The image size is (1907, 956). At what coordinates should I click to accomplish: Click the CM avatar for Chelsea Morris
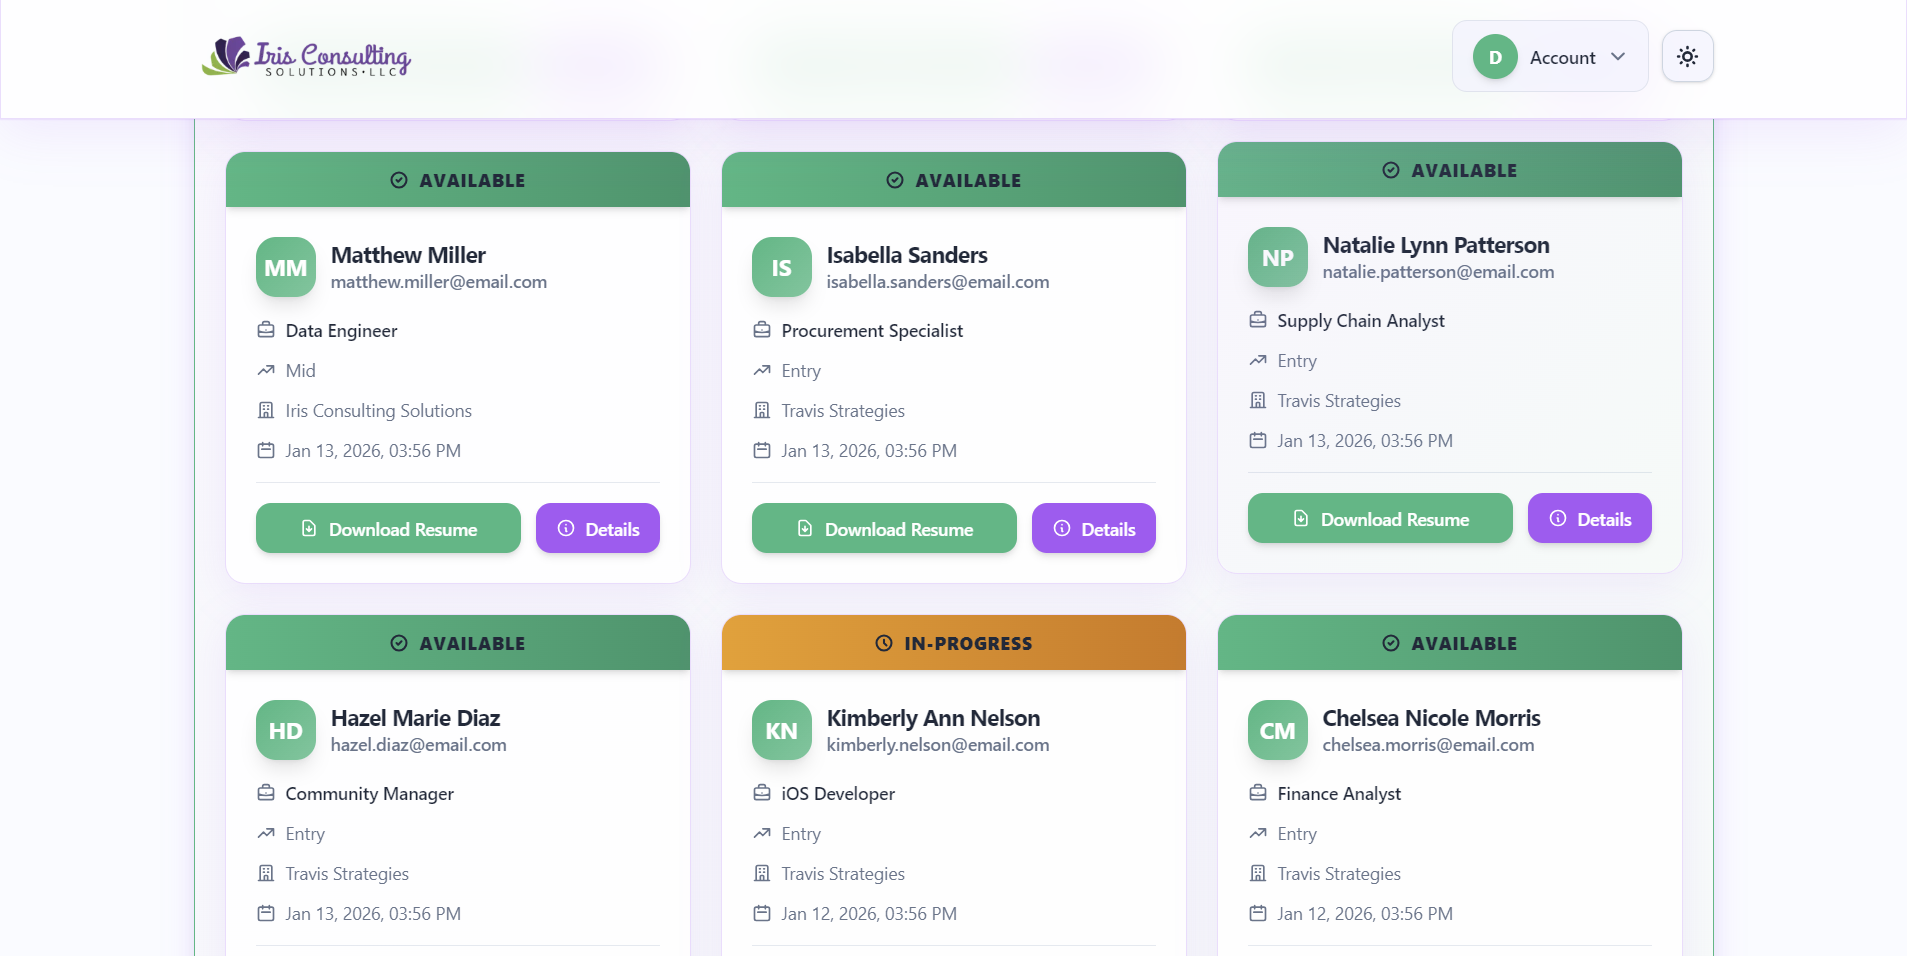(x=1277, y=730)
